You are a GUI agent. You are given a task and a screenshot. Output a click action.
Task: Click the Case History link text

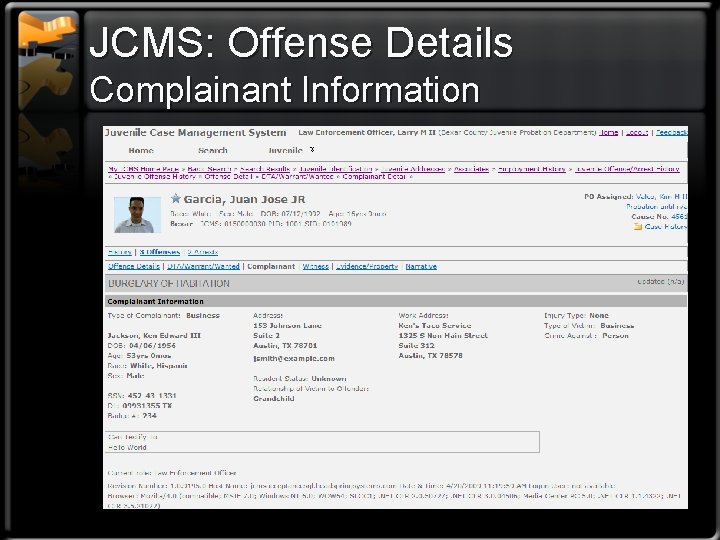pyautogui.click(x=666, y=226)
